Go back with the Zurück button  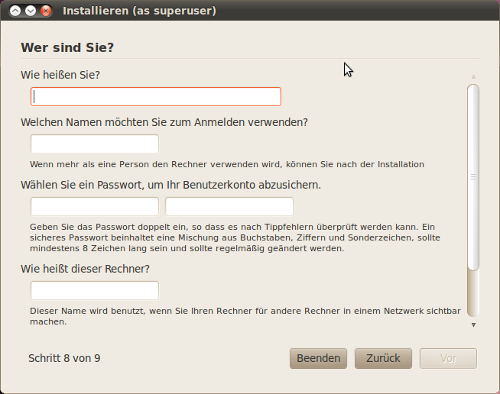pyautogui.click(x=383, y=358)
